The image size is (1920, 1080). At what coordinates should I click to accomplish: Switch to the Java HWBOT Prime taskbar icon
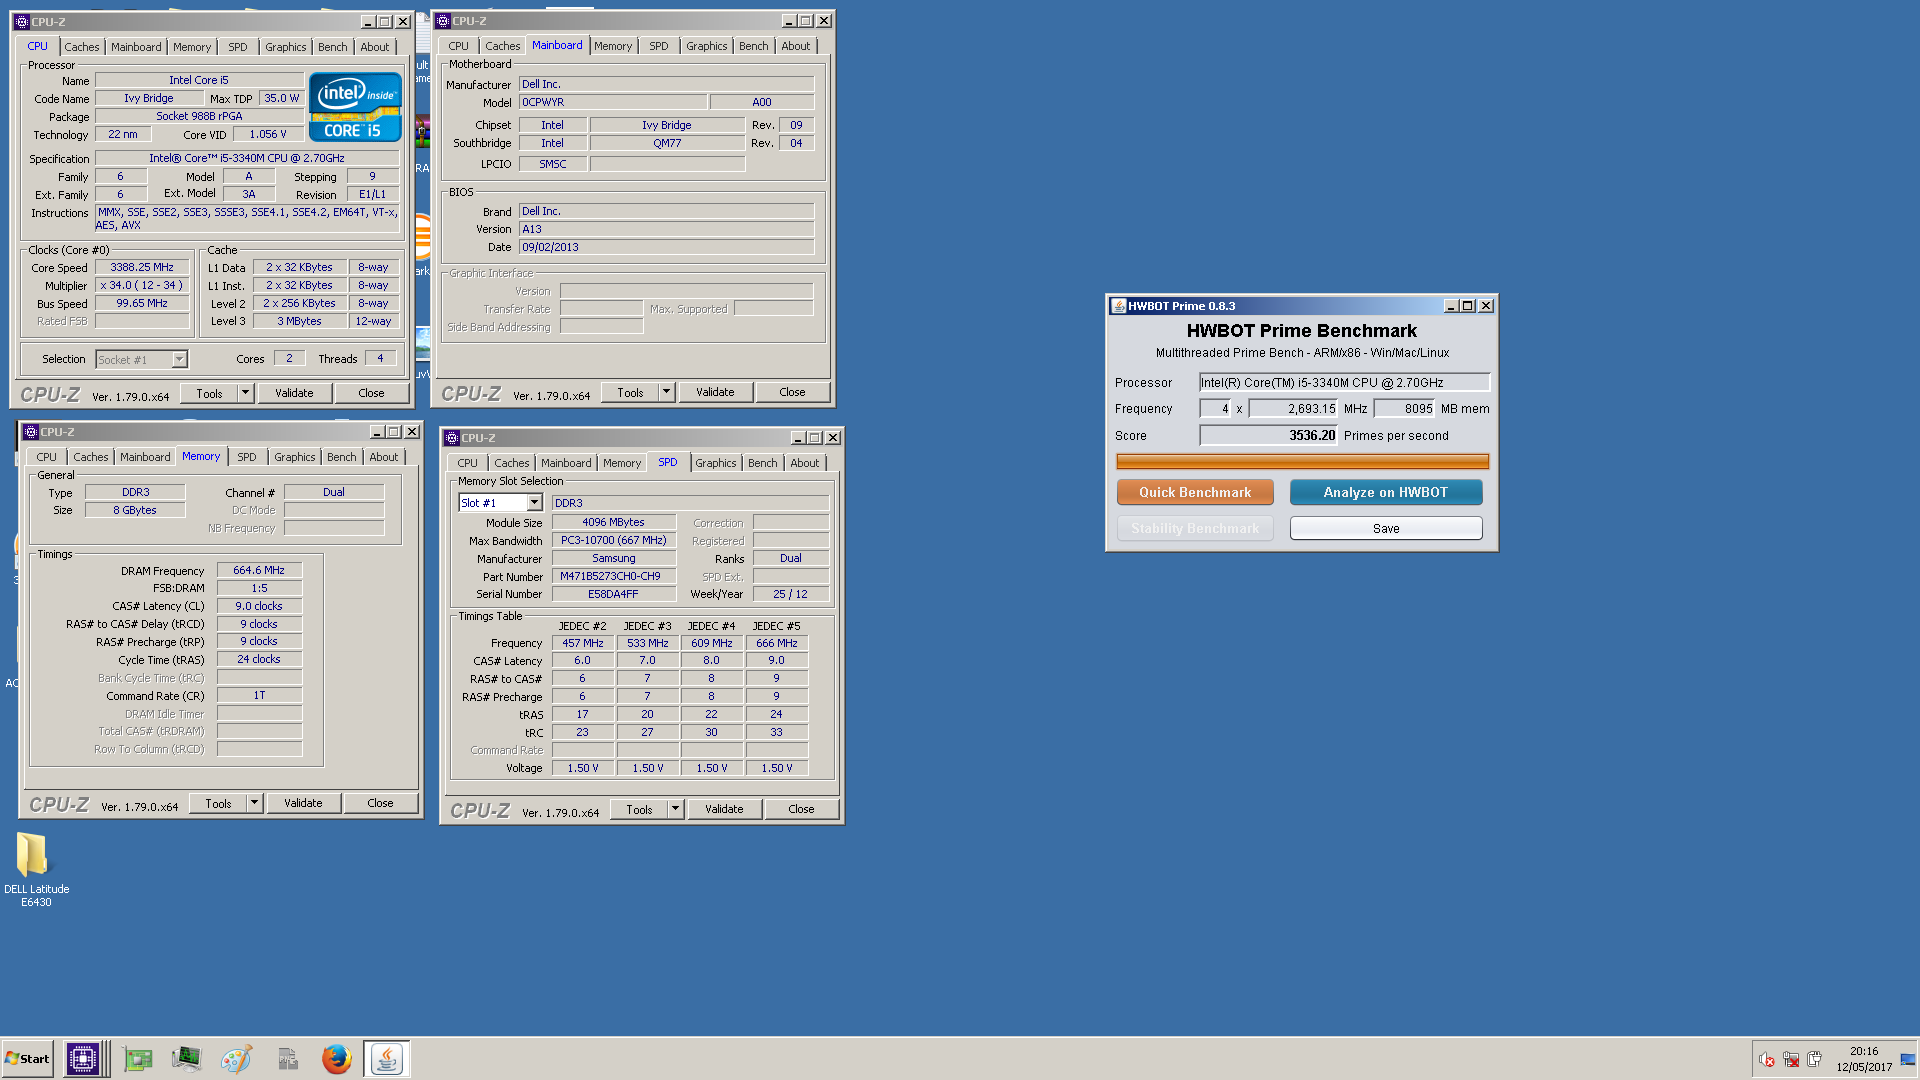(x=387, y=1059)
